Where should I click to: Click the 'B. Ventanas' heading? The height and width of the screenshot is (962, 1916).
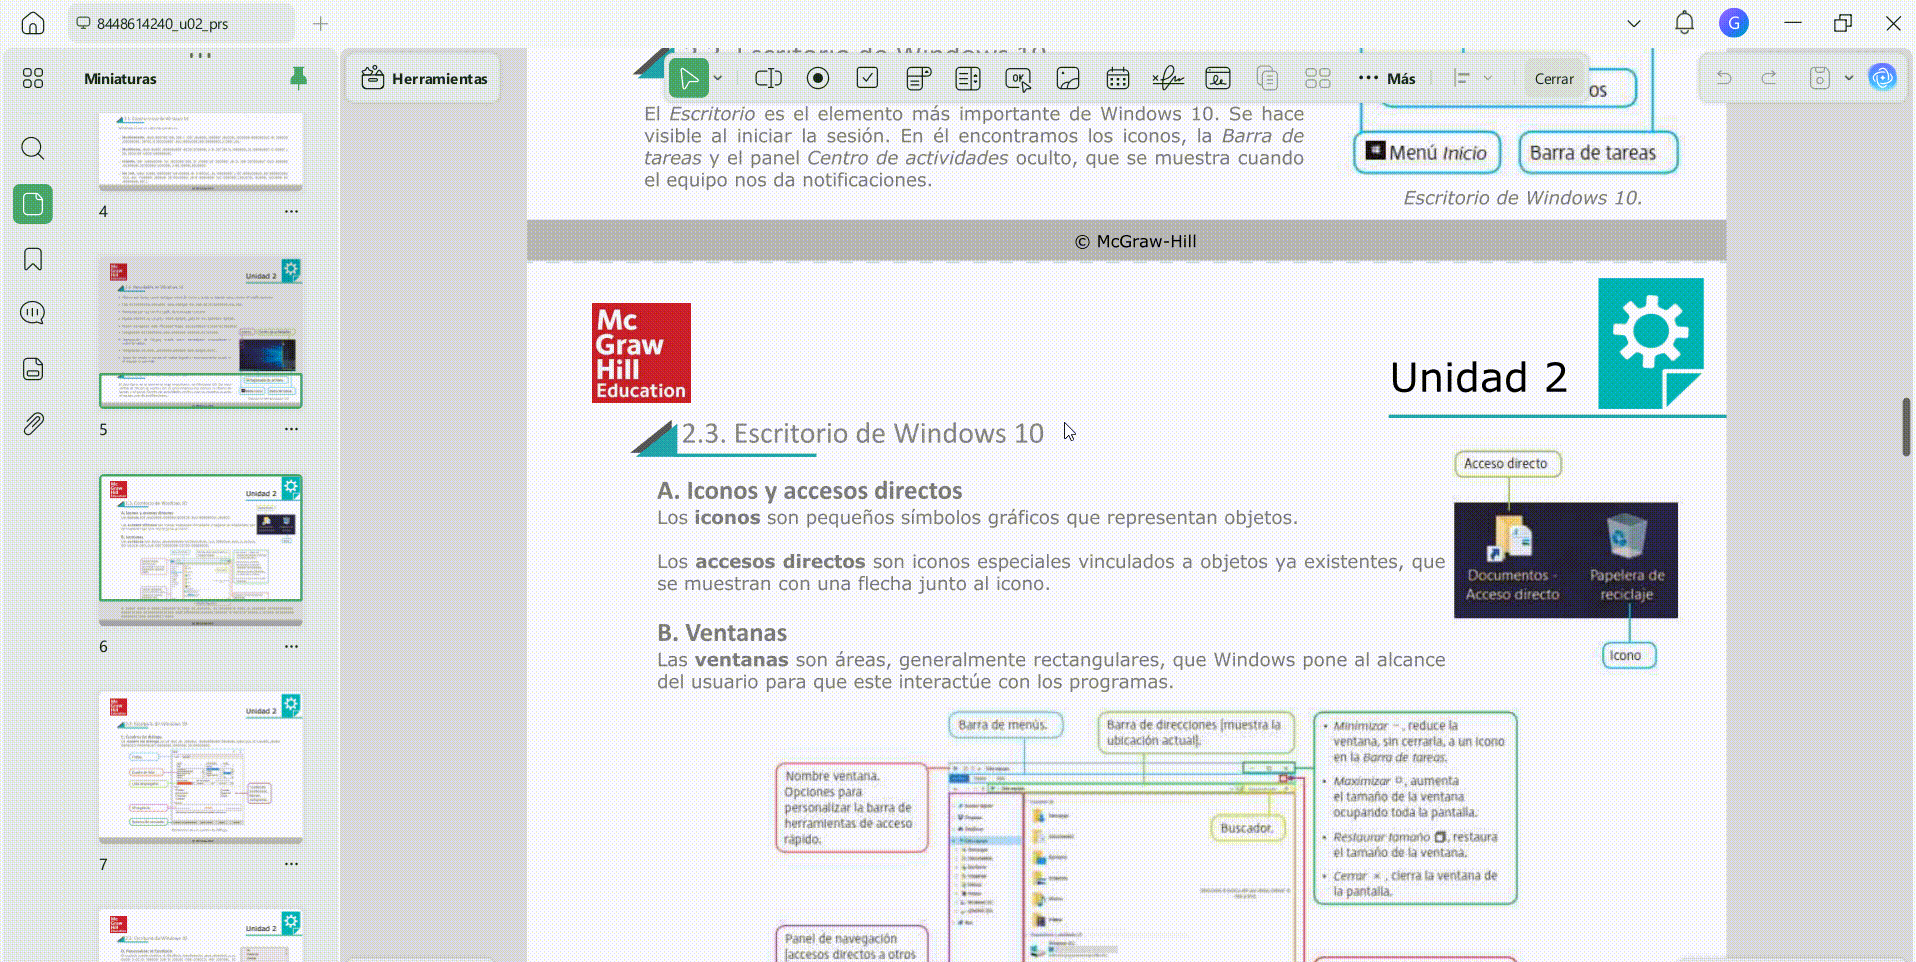[x=721, y=633]
